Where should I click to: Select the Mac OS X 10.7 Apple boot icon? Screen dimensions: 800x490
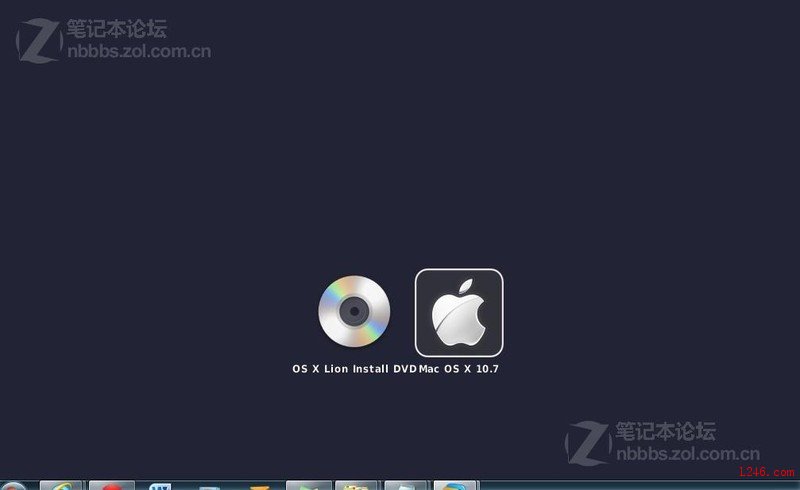[x=459, y=313]
